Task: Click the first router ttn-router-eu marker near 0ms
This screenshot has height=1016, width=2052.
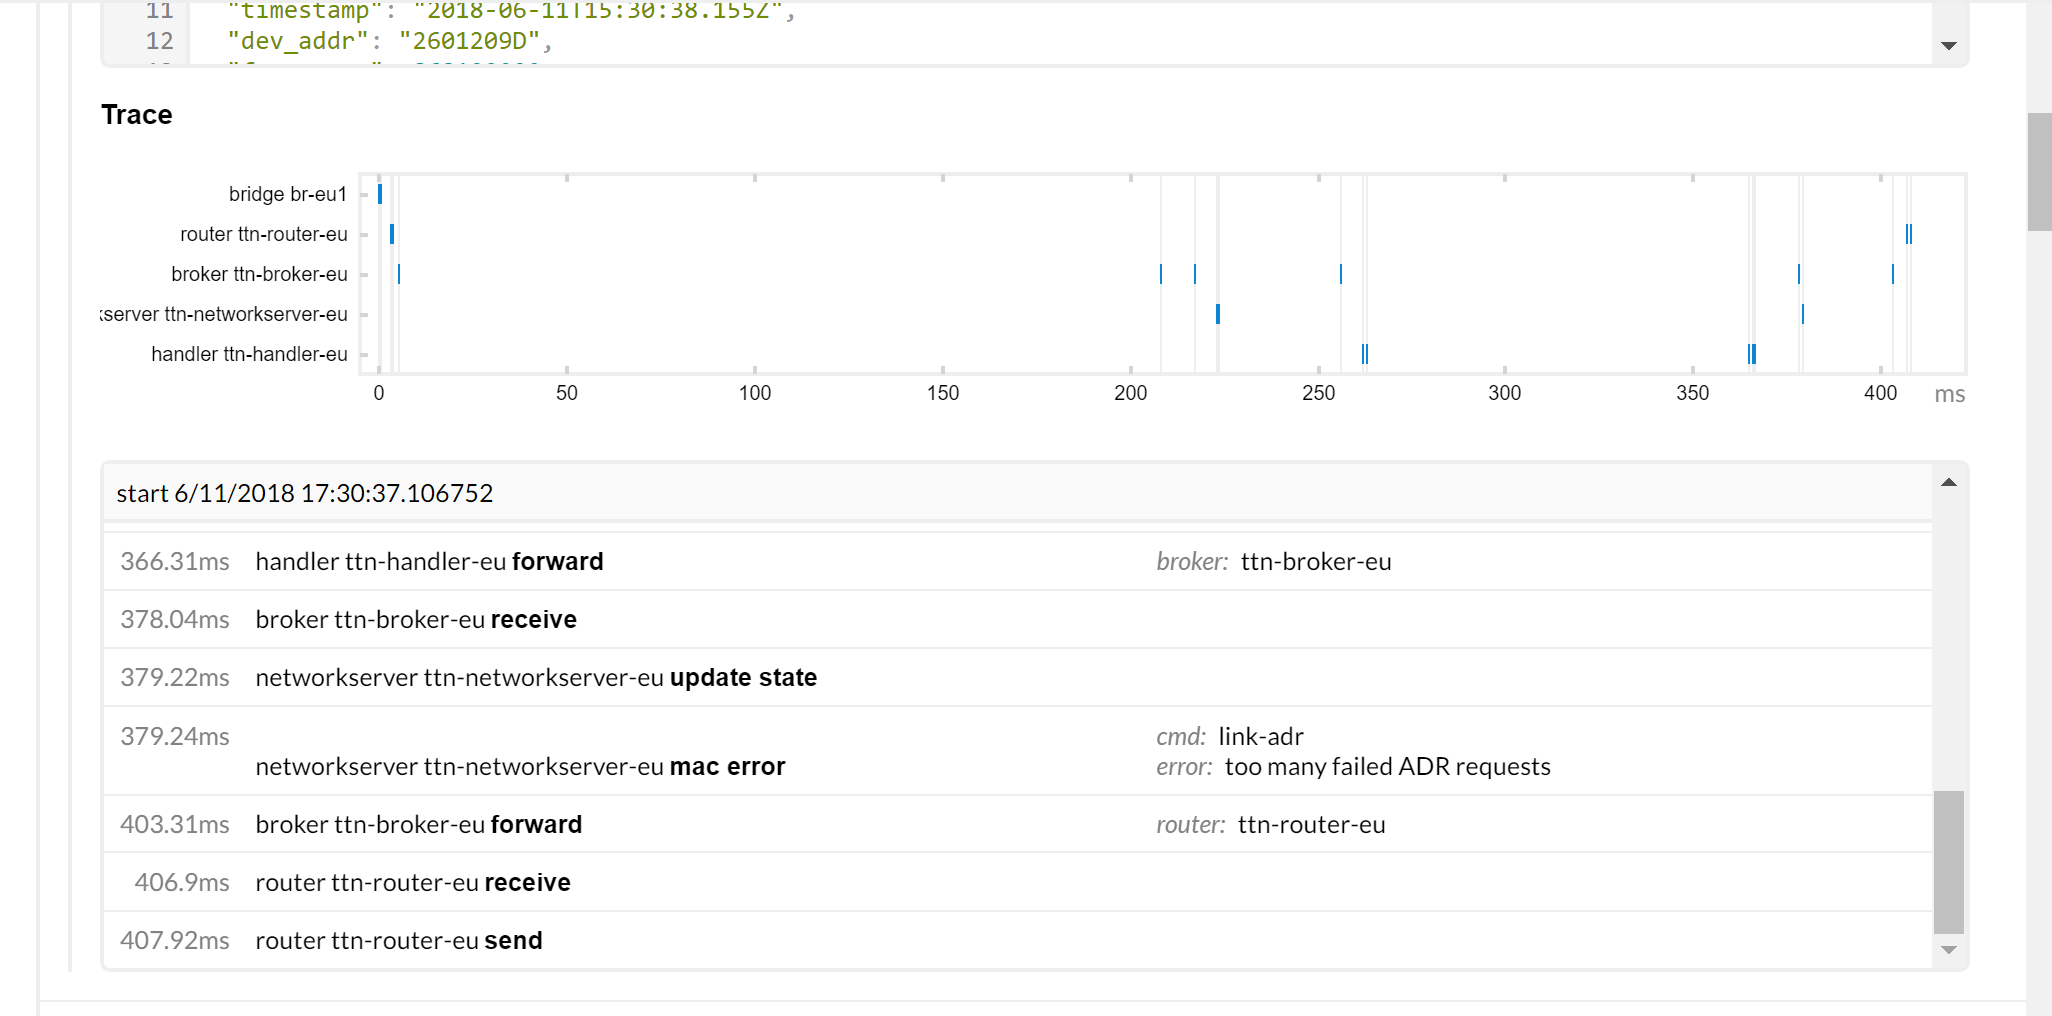Action: (392, 234)
